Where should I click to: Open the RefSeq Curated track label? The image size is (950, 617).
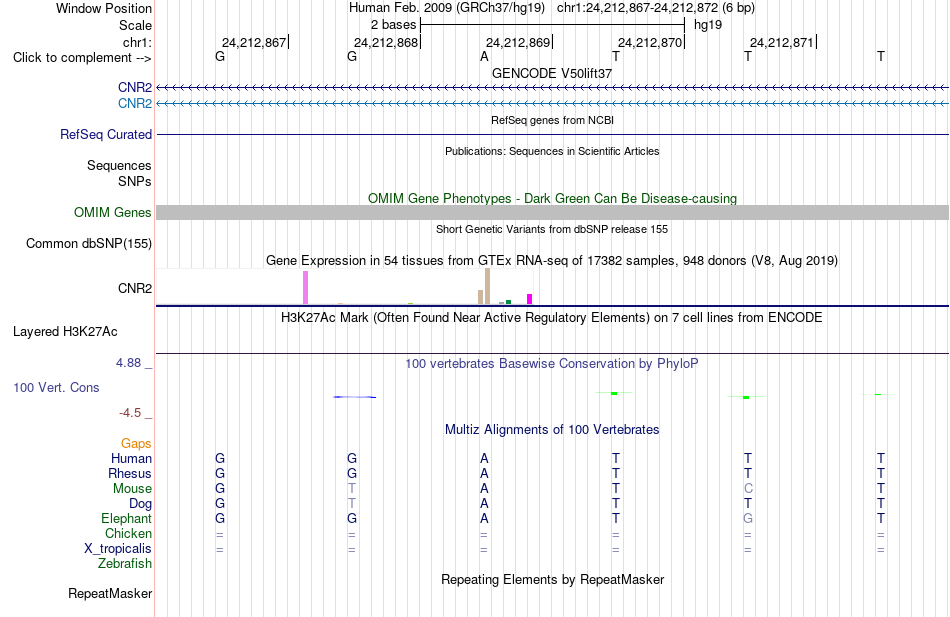(x=106, y=135)
